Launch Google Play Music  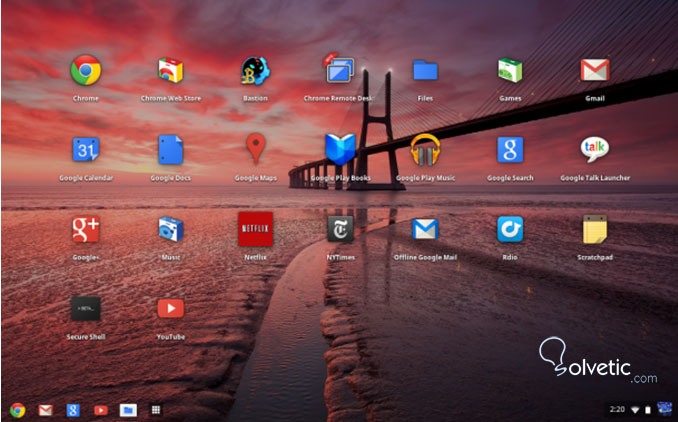coord(425,150)
